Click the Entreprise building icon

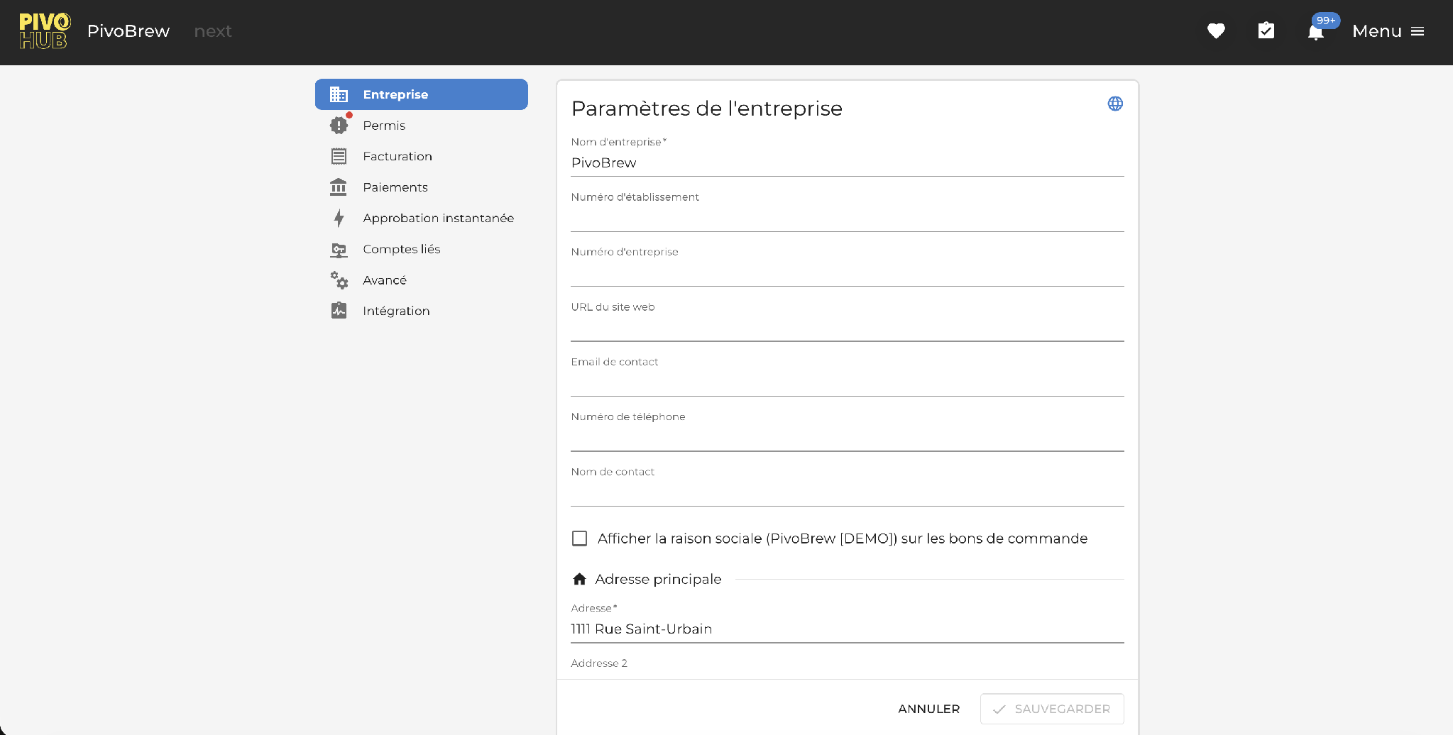click(x=339, y=94)
